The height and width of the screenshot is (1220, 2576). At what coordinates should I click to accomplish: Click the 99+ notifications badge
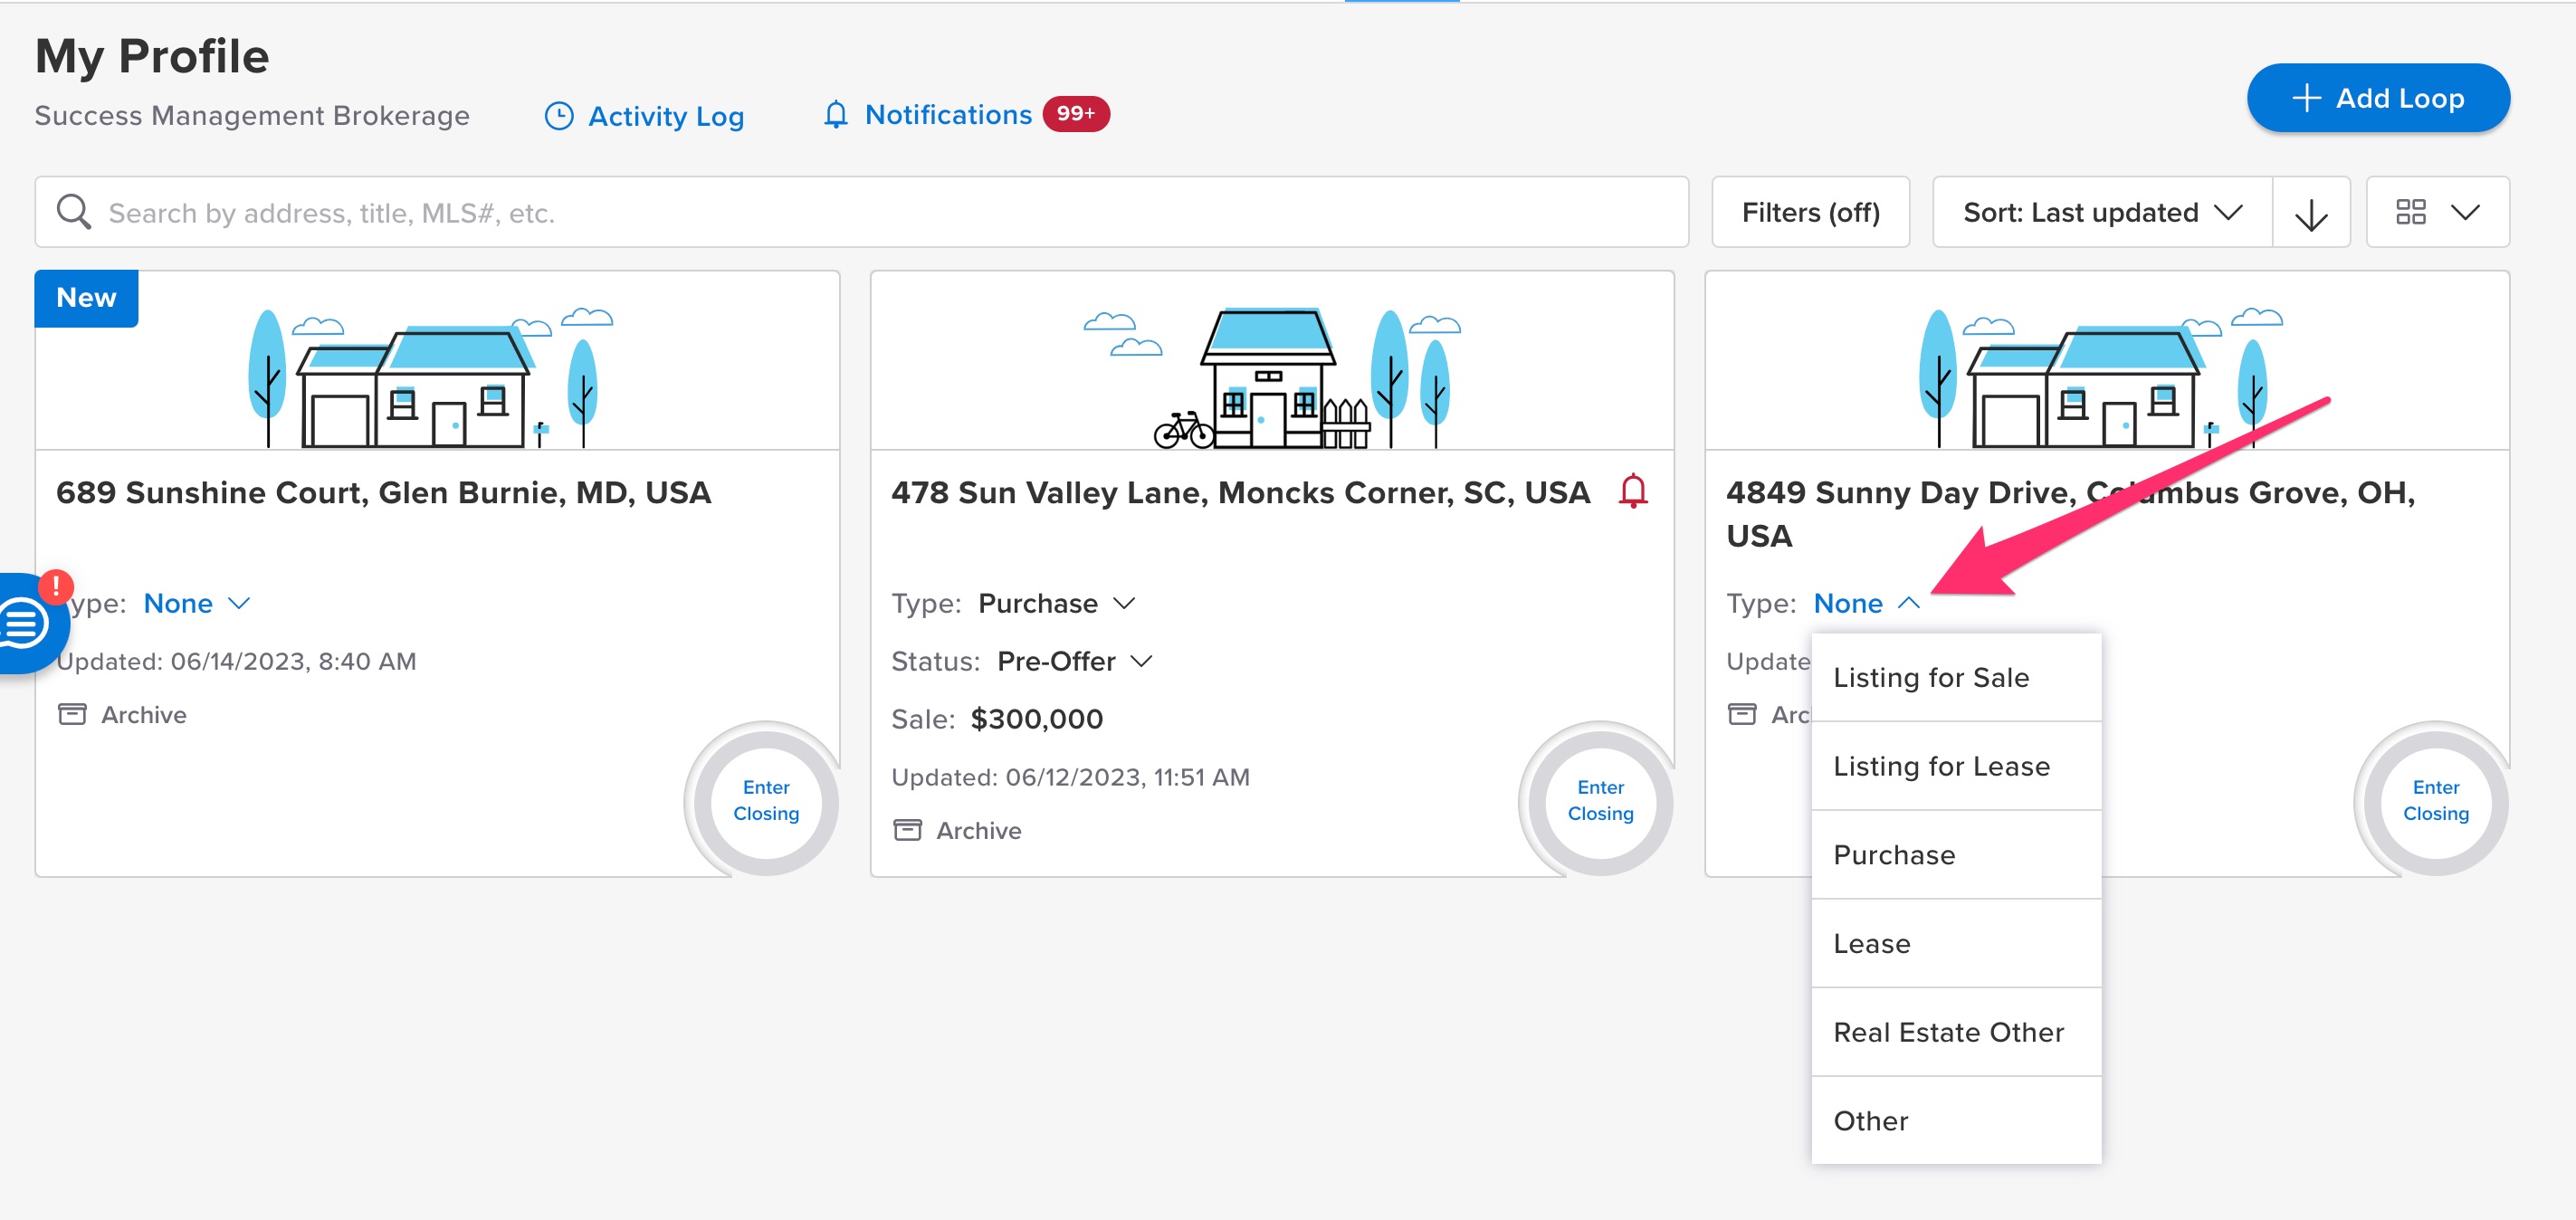pyautogui.click(x=1075, y=114)
